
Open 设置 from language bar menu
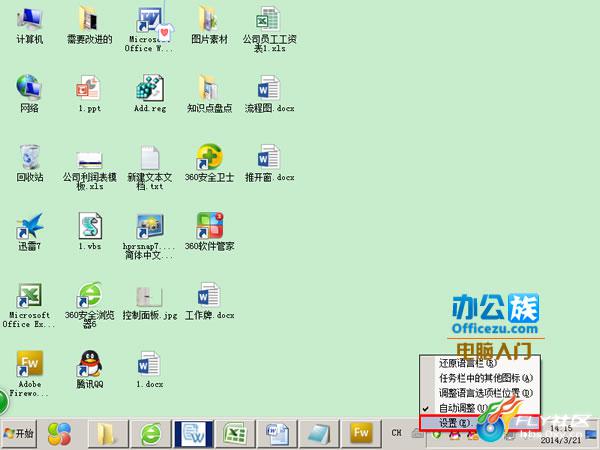480,423
